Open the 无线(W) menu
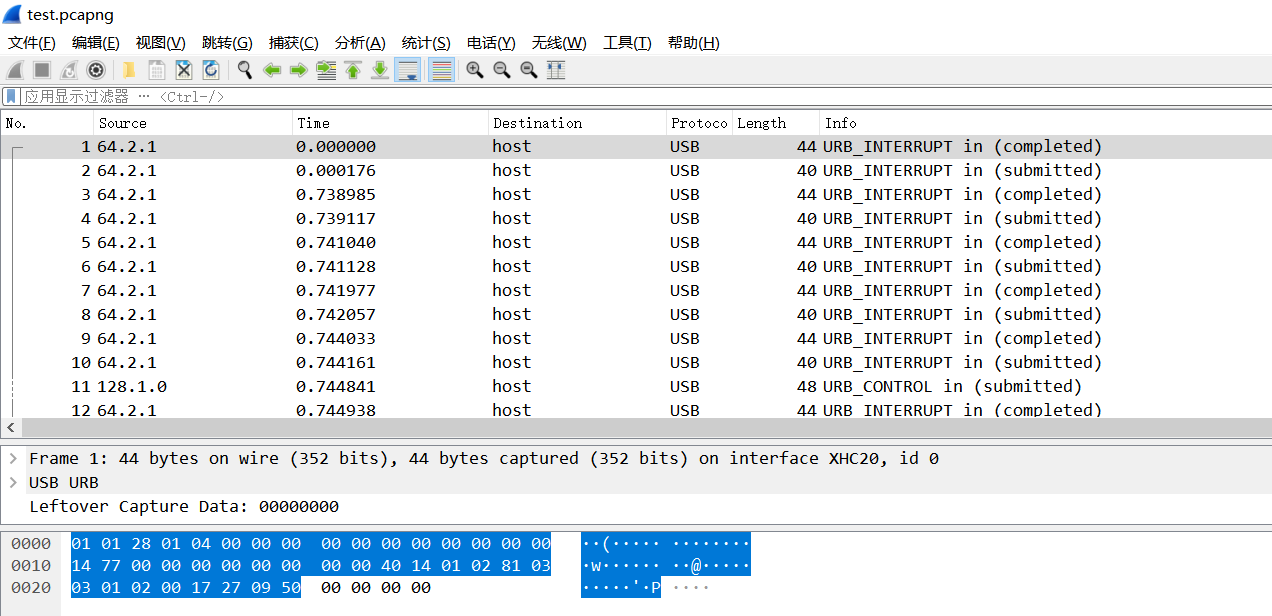The image size is (1272, 616). [x=558, y=43]
